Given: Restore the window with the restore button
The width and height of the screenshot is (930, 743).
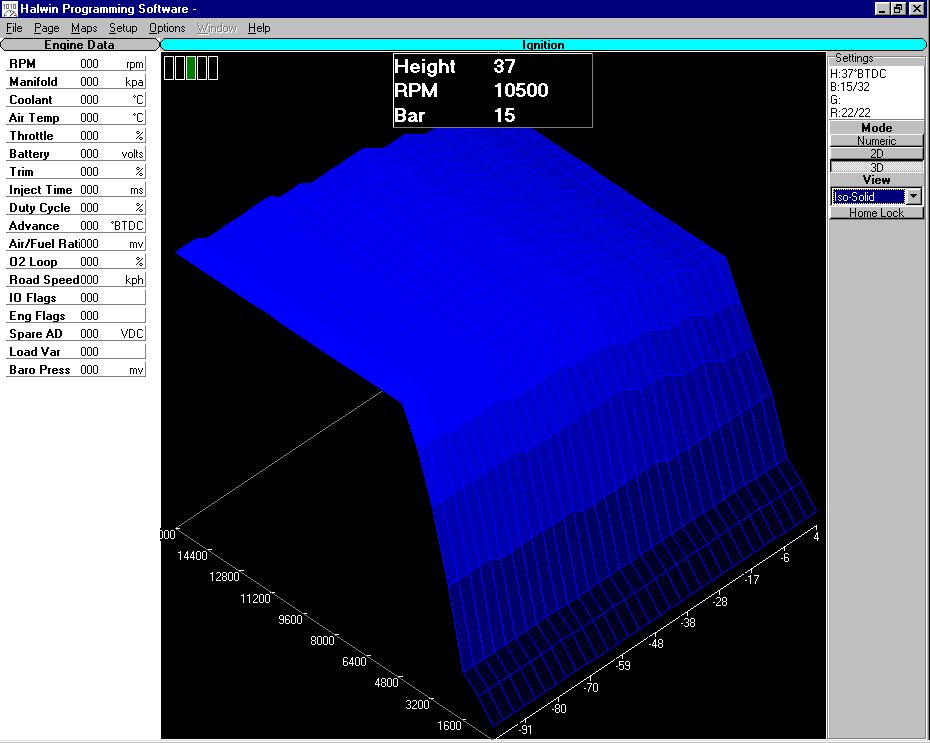Looking at the screenshot, I should tap(898, 8).
